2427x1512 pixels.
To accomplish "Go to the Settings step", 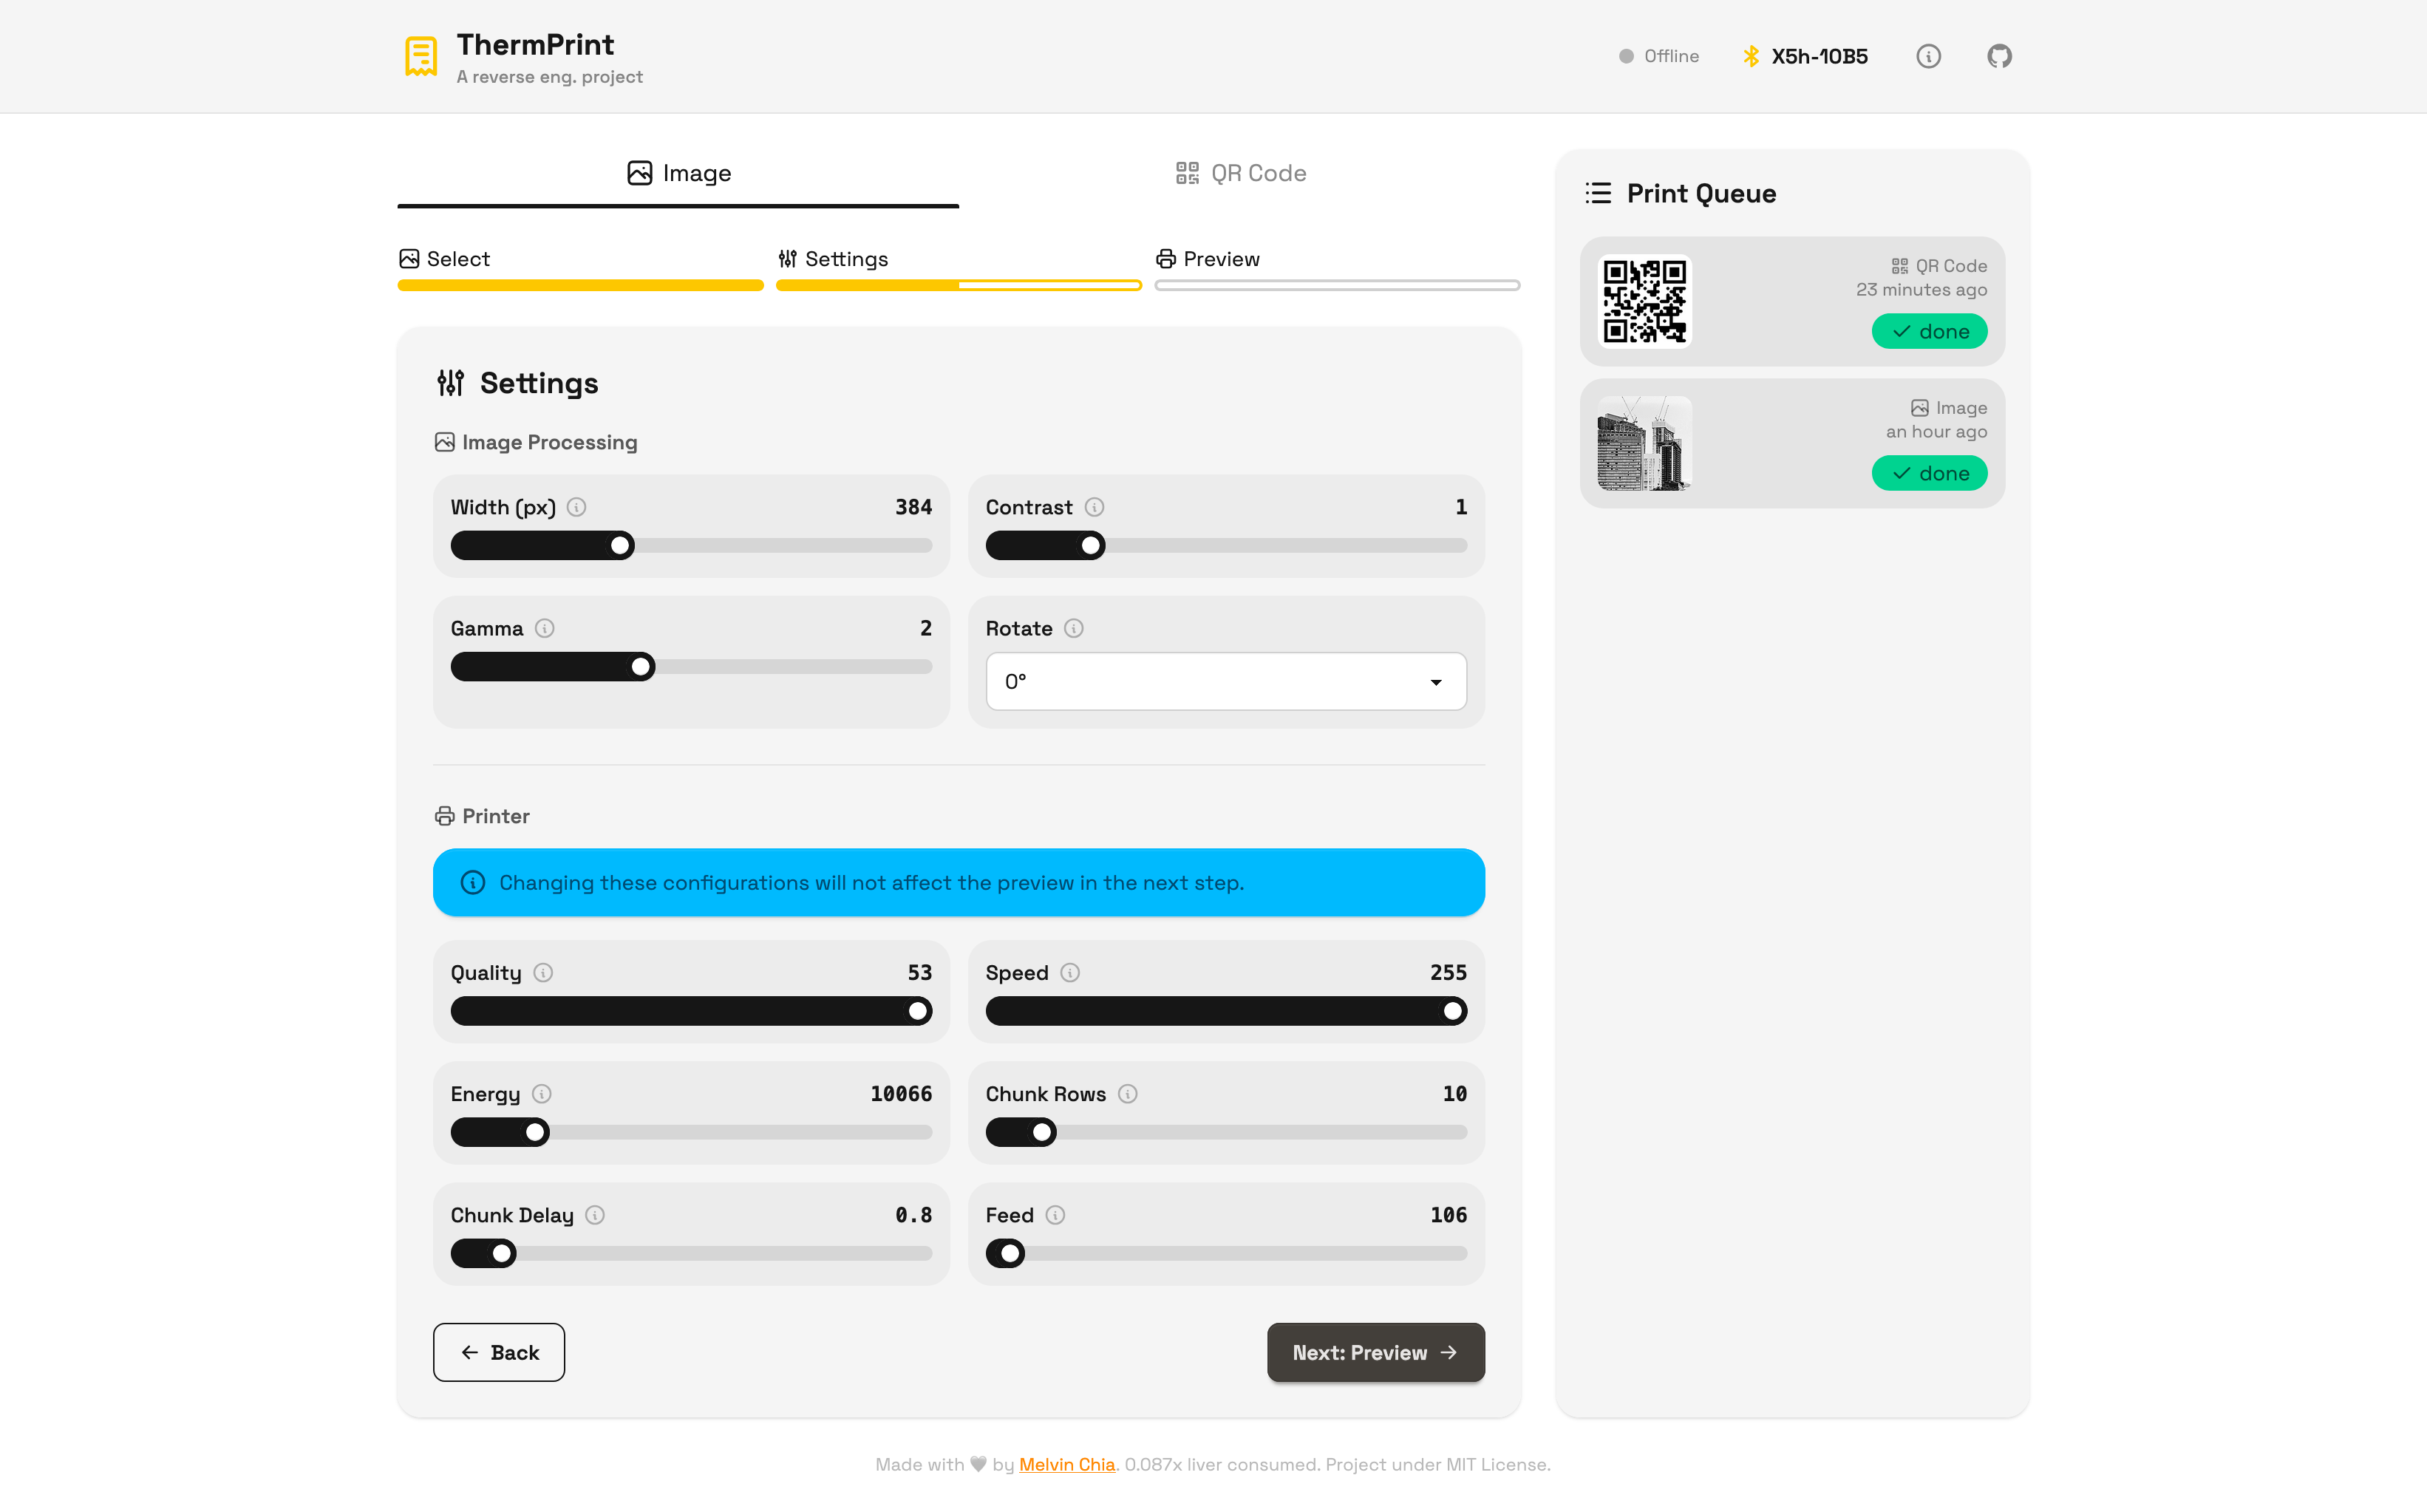I will [958, 270].
